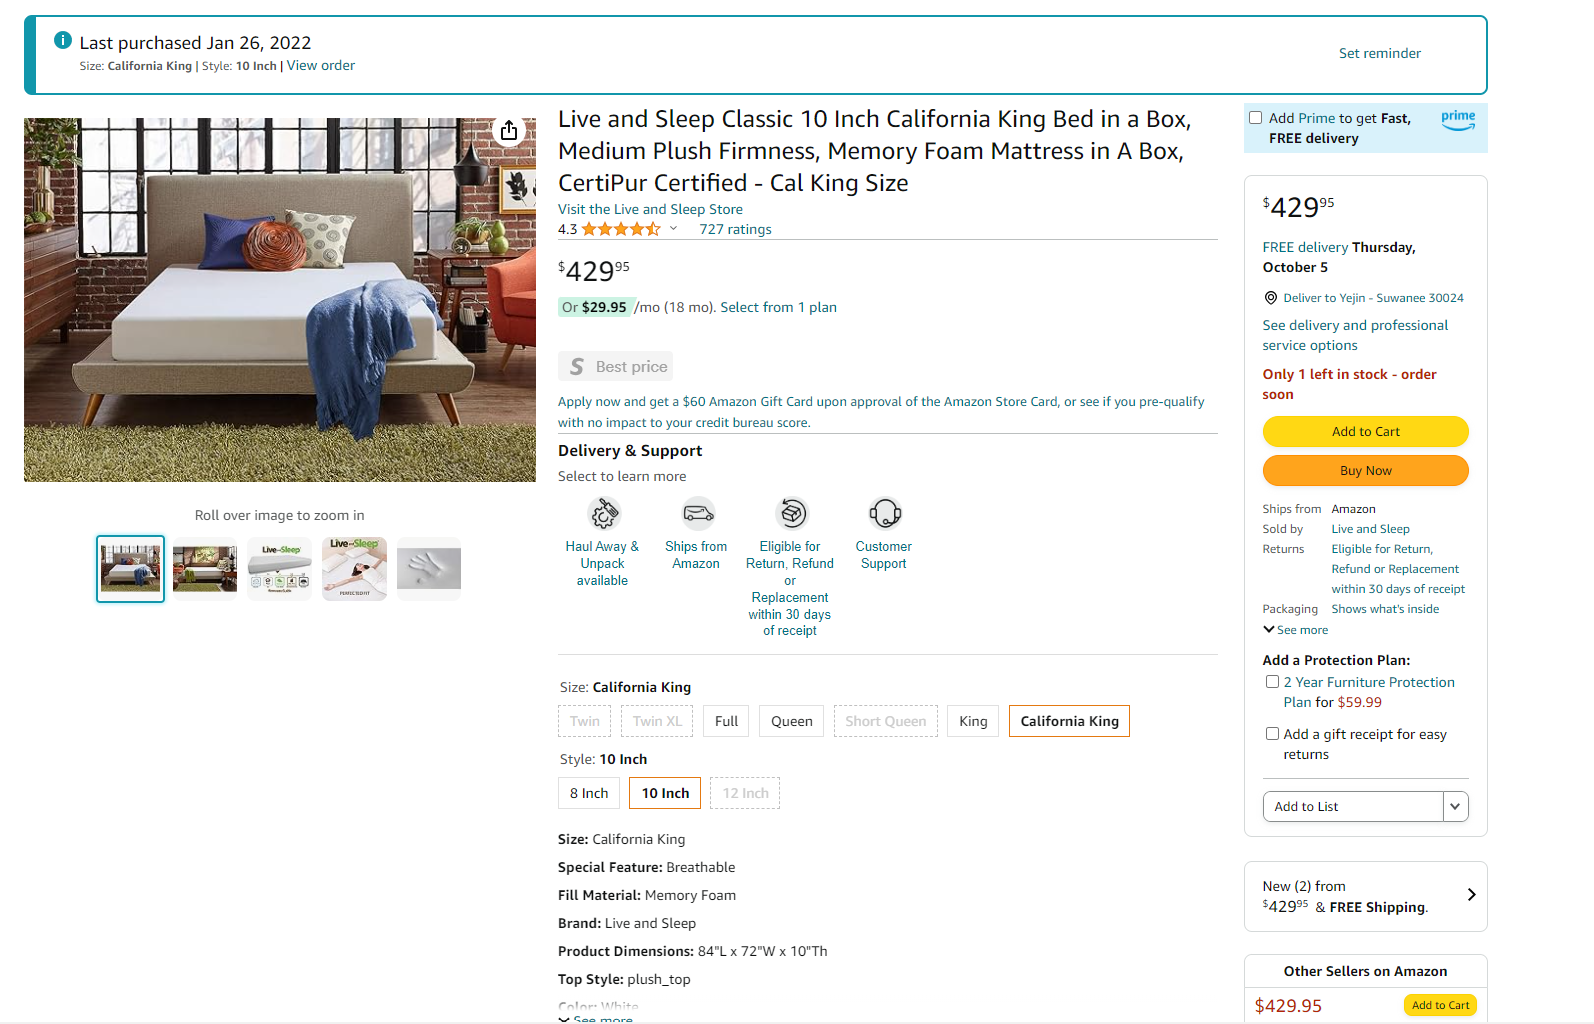The image size is (1594, 1024).
Task: Open the Add to List dropdown arrow
Action: (x=1455, y=807)
